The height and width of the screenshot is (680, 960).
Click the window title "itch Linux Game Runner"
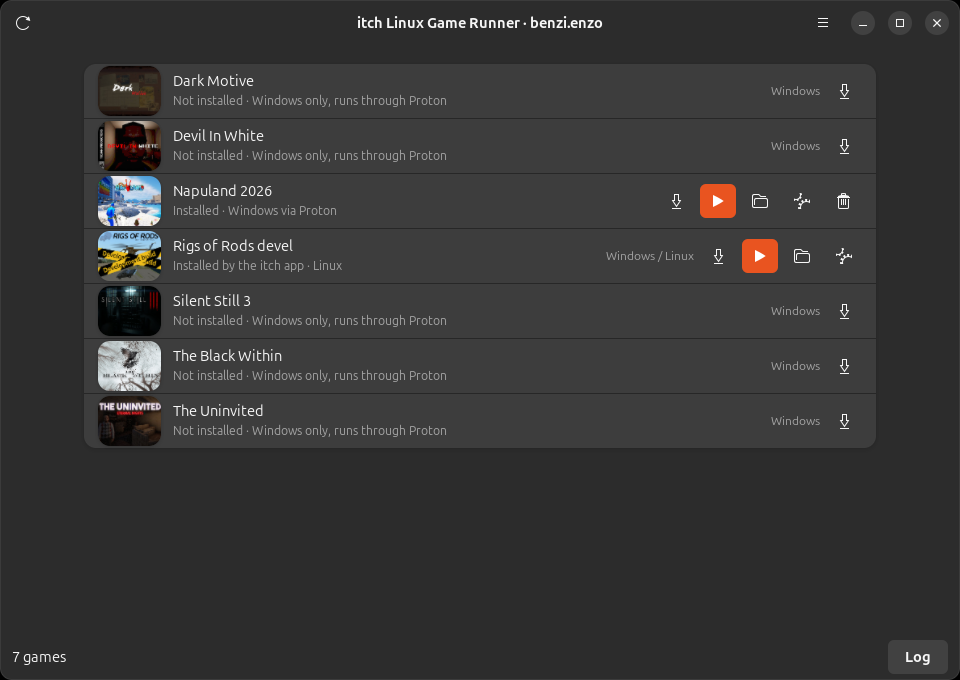point(438,23)
